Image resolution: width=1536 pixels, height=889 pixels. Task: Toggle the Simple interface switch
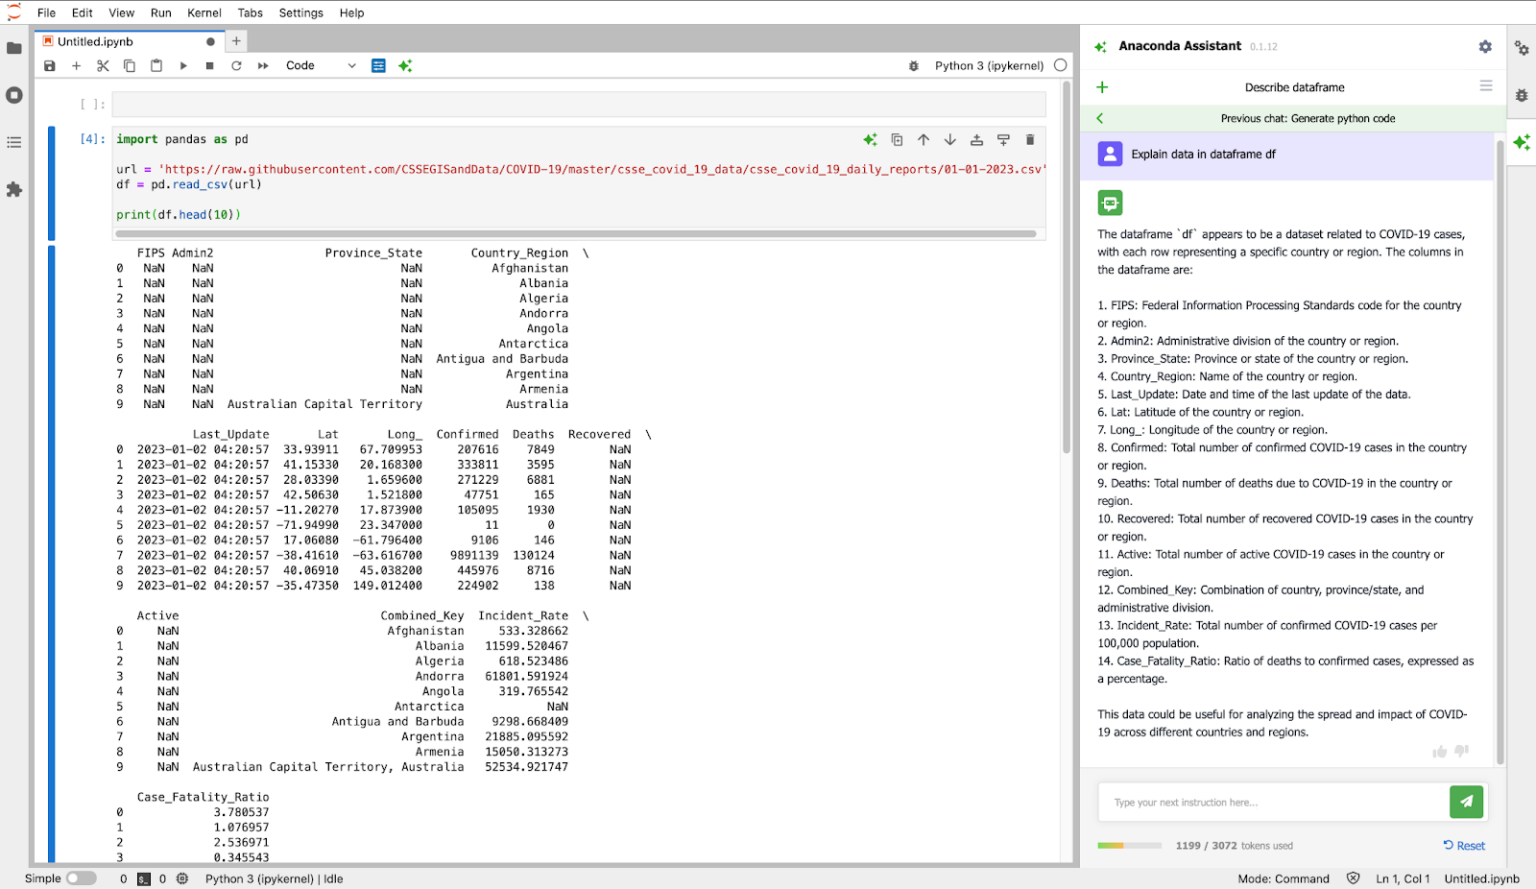pos(82,877)
